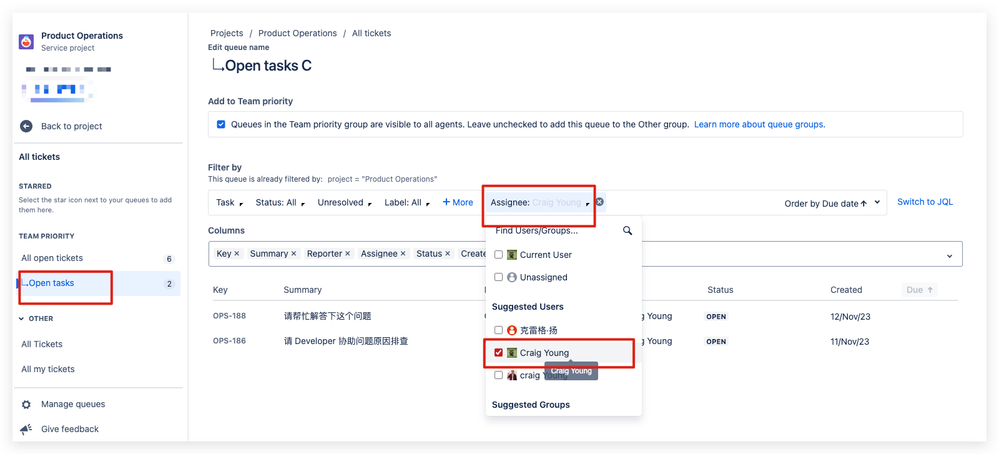
Task: Remove the Summary column tag
Action: 294,253
